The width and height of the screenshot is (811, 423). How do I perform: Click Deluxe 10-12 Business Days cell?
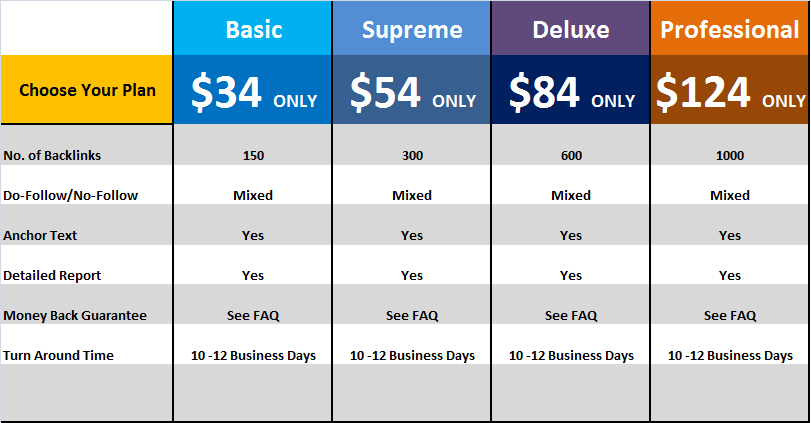pos(570,356)
